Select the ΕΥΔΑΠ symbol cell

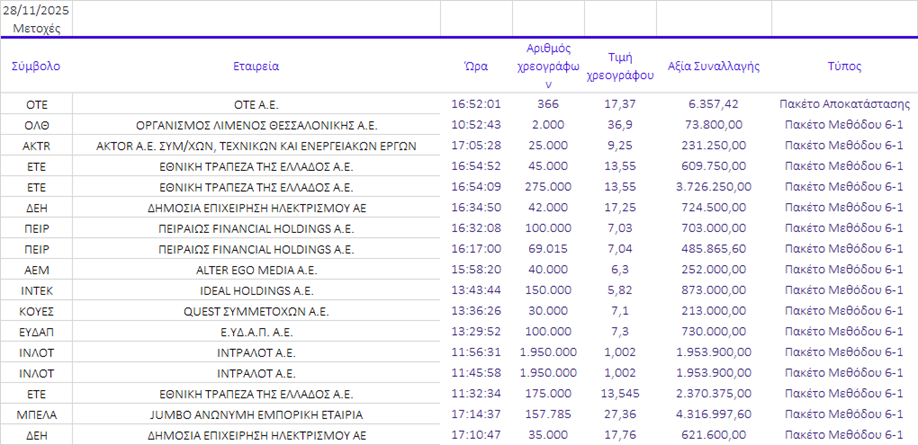(x=36, y=333)
